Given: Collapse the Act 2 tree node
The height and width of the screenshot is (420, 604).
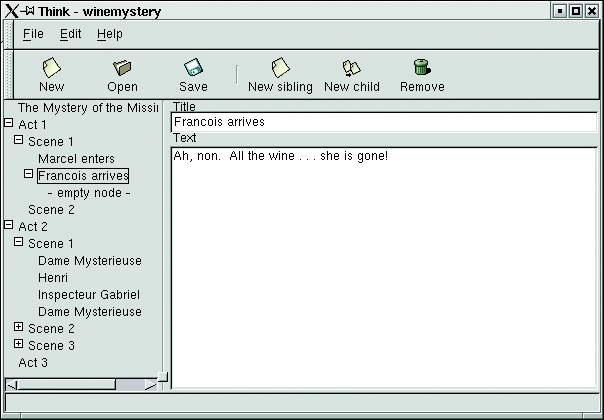Looking at the screenshot, I should click(9, 226).
